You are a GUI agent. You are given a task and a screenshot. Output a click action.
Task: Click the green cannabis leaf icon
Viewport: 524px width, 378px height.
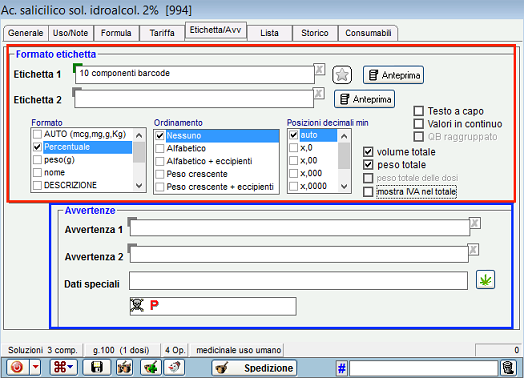[485, 280]
